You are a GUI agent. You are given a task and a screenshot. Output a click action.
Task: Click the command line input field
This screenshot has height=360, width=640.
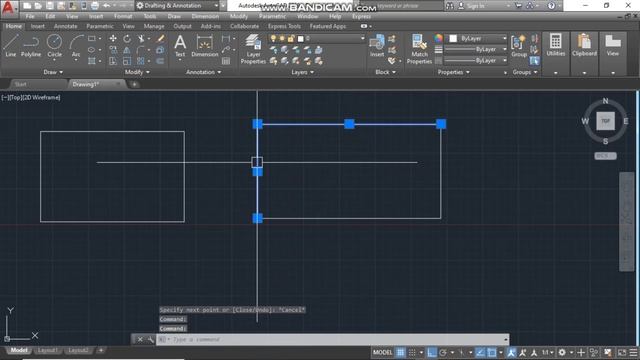tap(332, 339)
